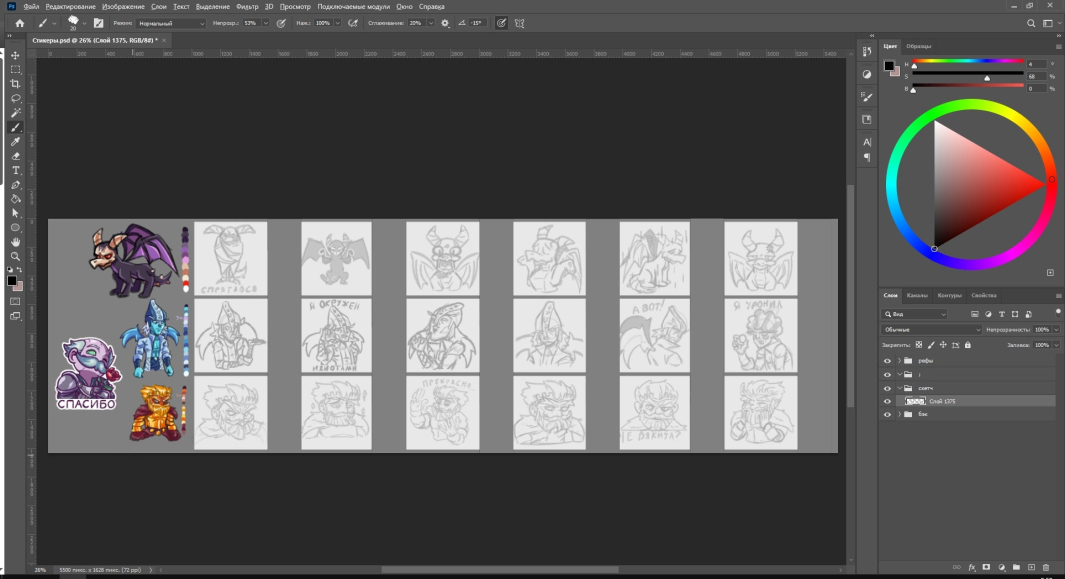Select the Crop tool
Viewport: 1065px width, 579px height.
(x=15, y=84)
